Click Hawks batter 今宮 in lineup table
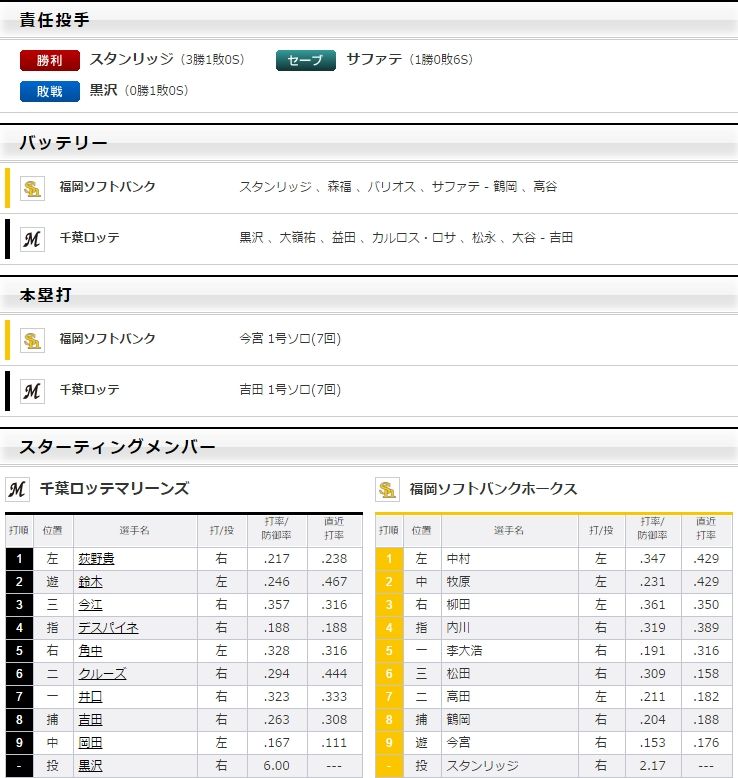 tap(458, 743)
